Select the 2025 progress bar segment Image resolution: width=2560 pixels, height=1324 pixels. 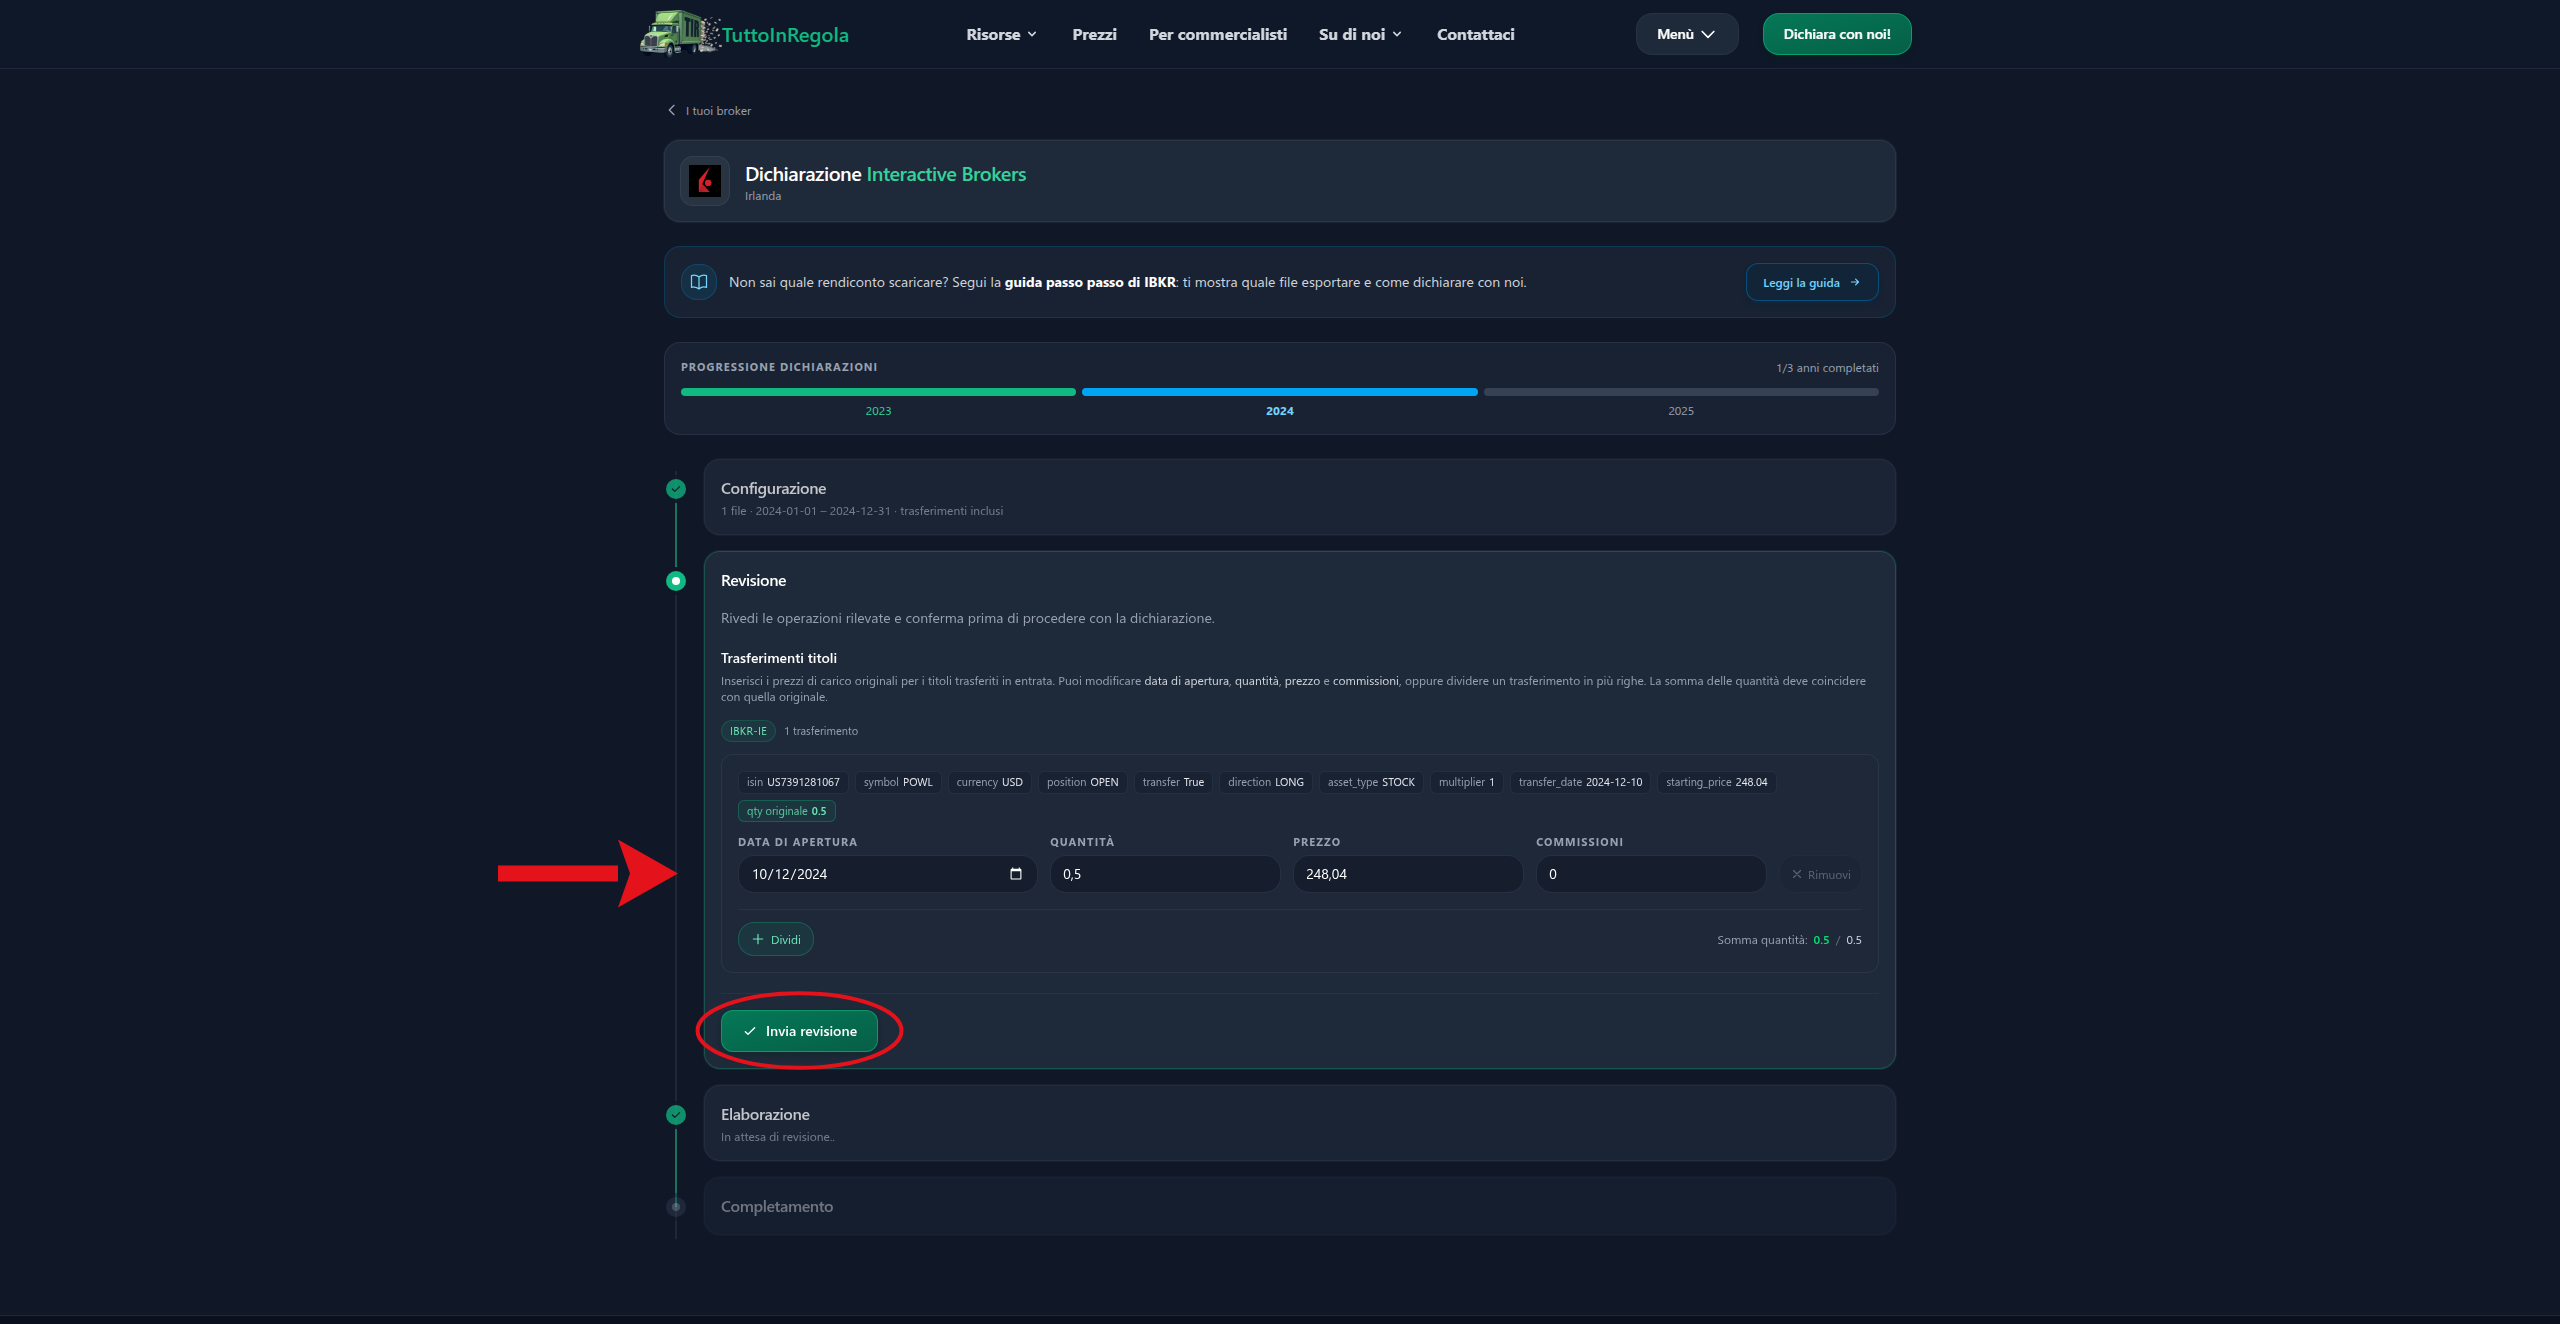1681,392
